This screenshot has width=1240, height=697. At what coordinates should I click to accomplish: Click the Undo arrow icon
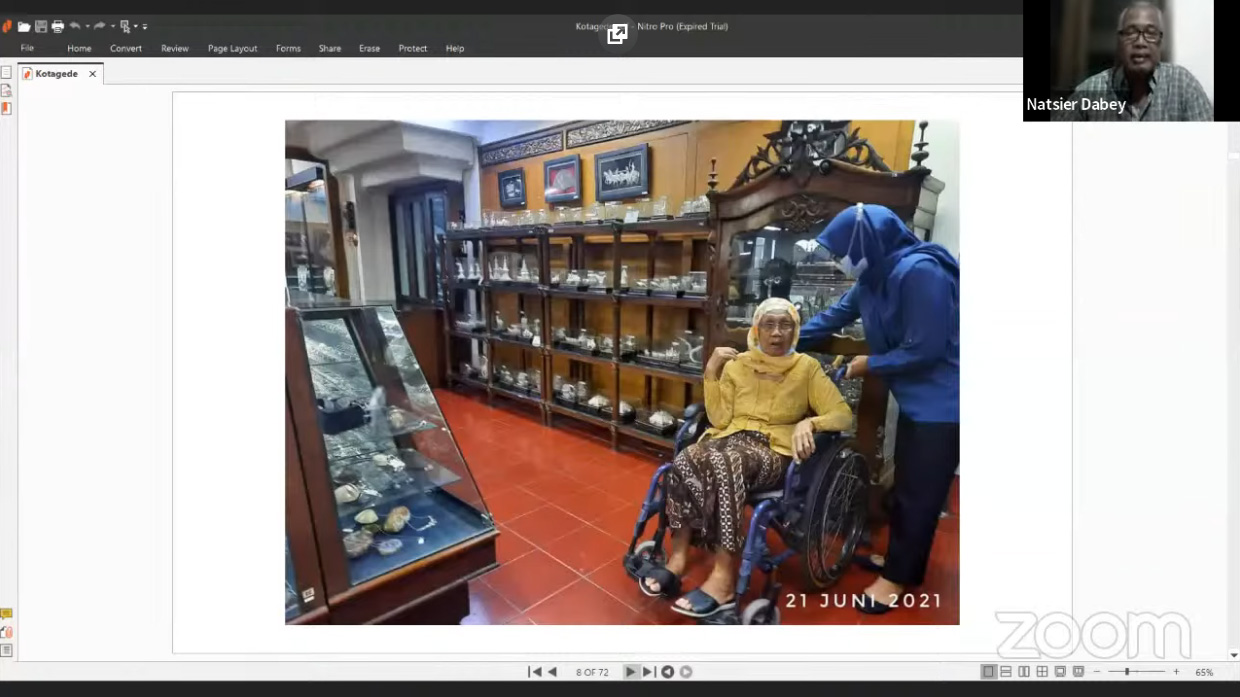click(75, 26)
